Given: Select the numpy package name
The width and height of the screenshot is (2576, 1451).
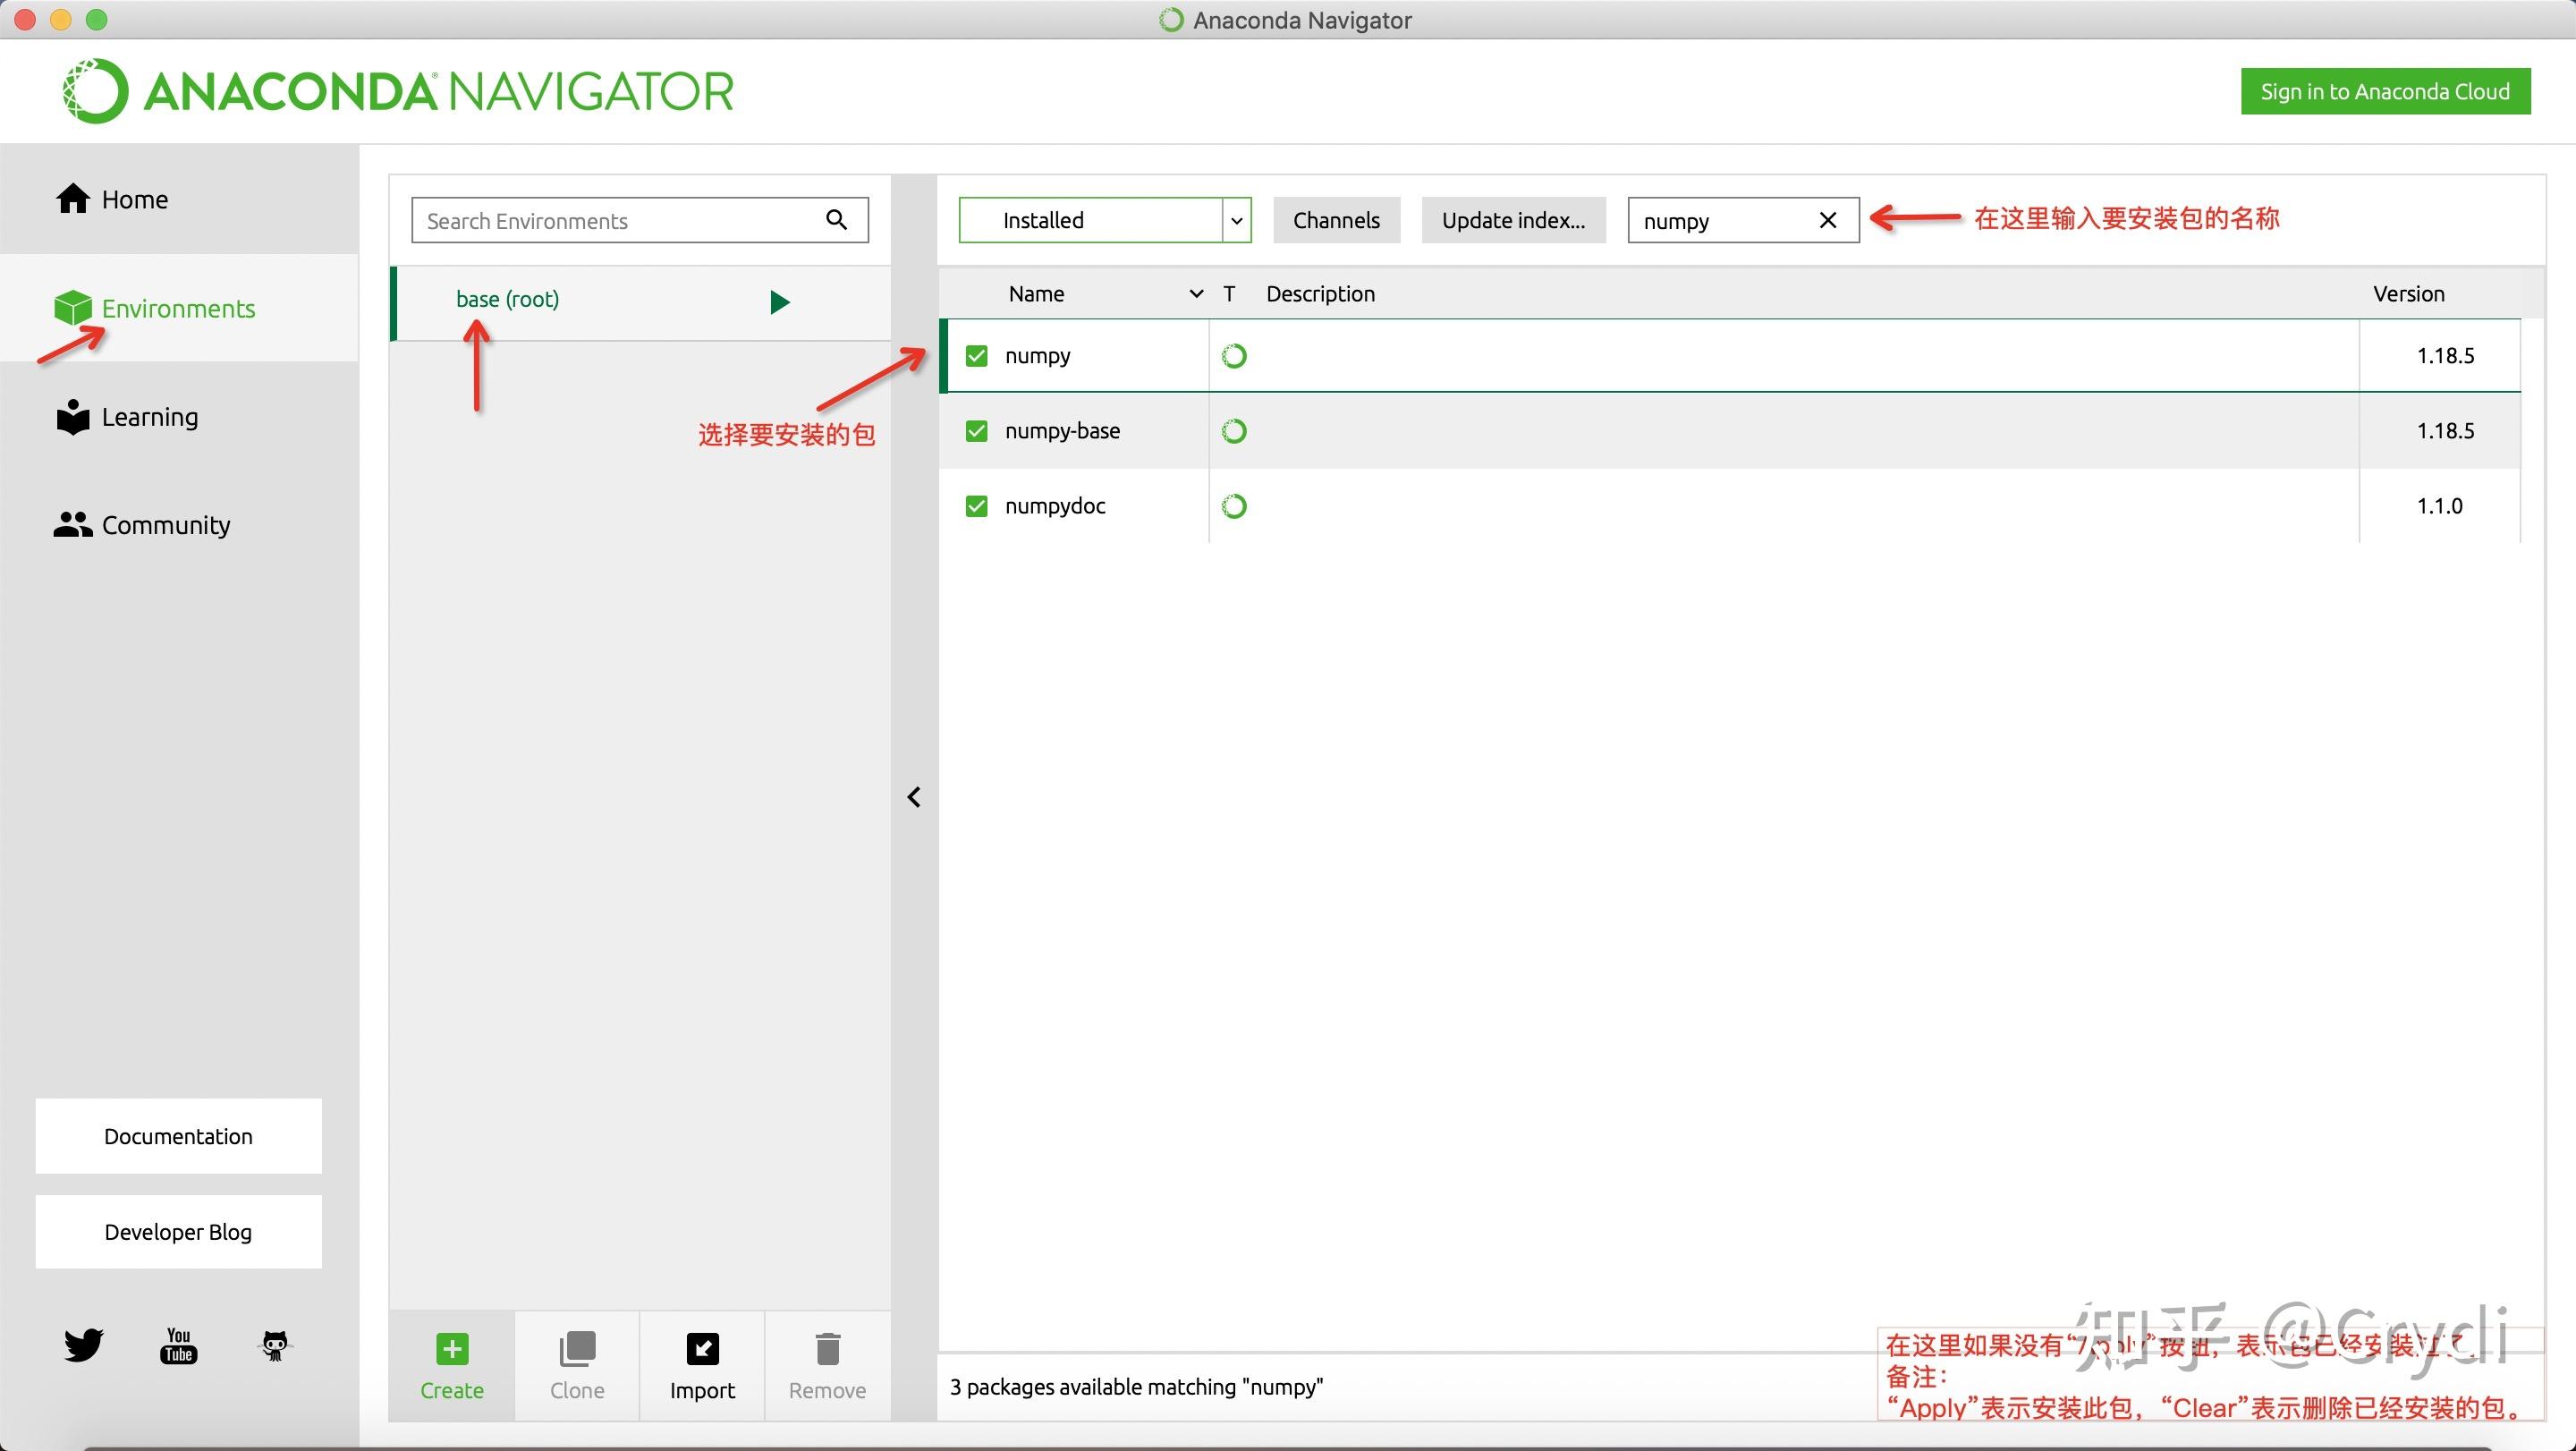Looking at the screenshot, I should tap(1037, 356).
